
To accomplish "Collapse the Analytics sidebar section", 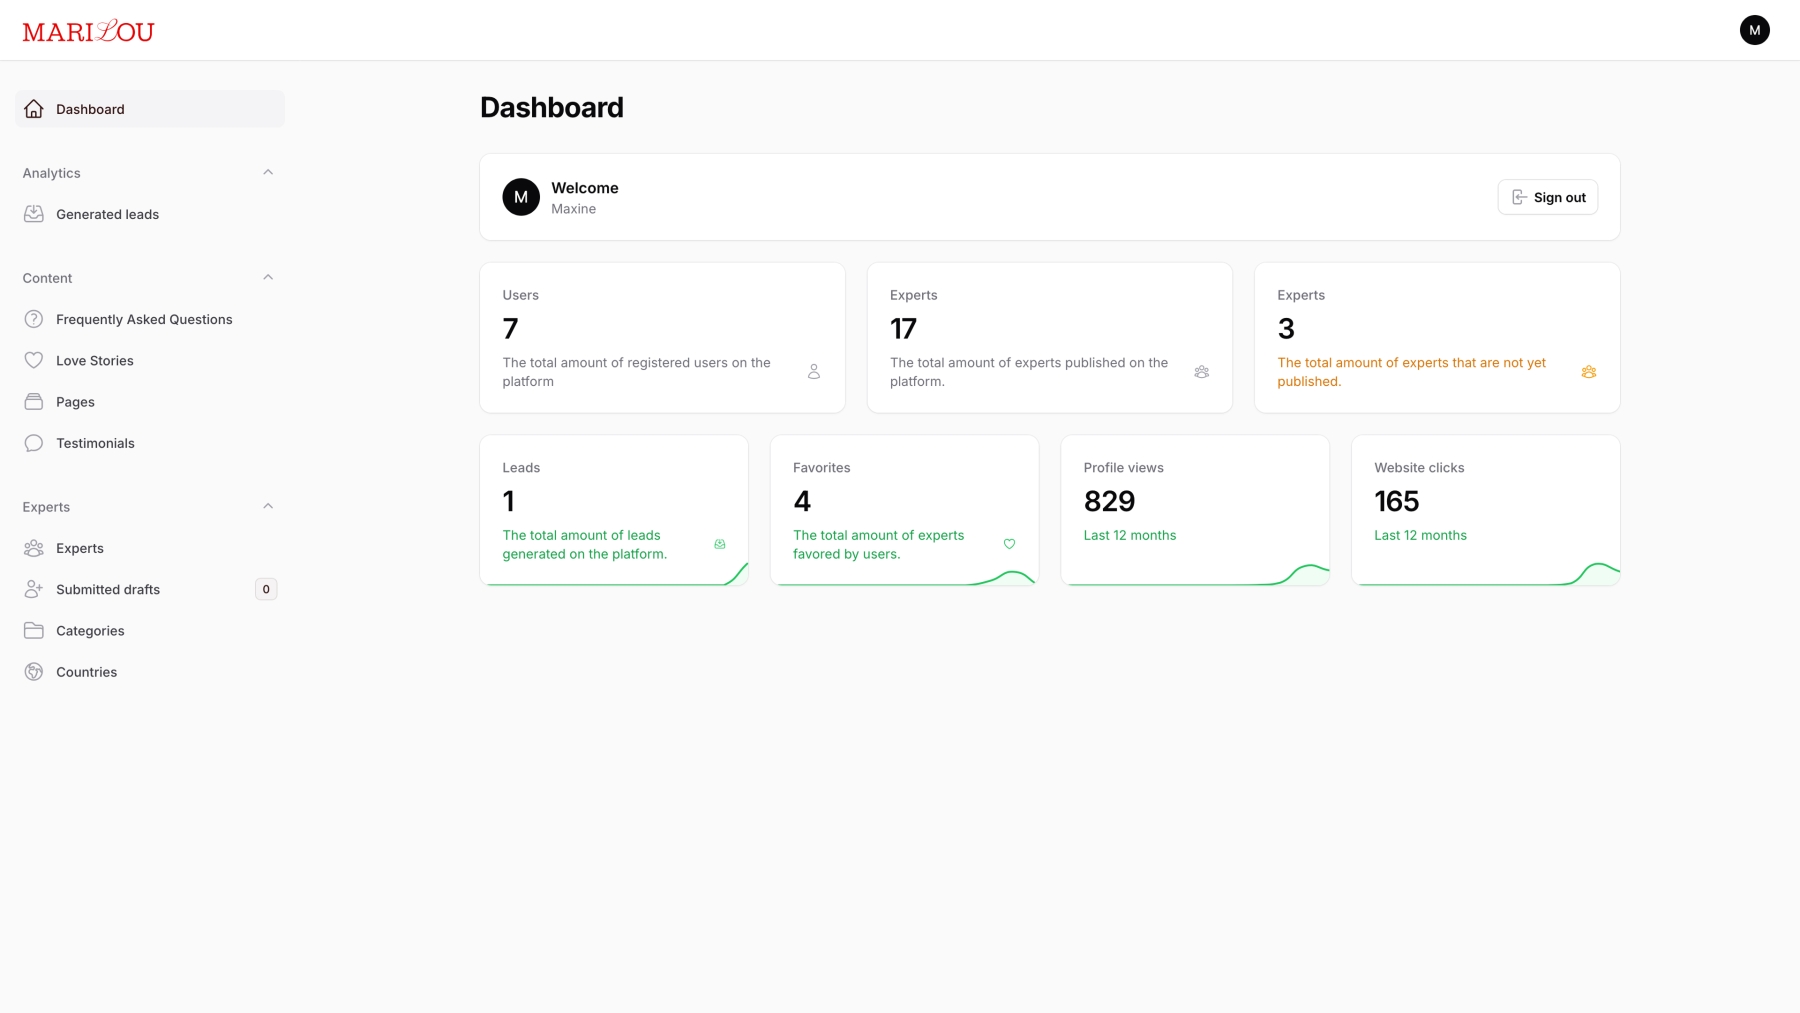I will tap(268, 172).
